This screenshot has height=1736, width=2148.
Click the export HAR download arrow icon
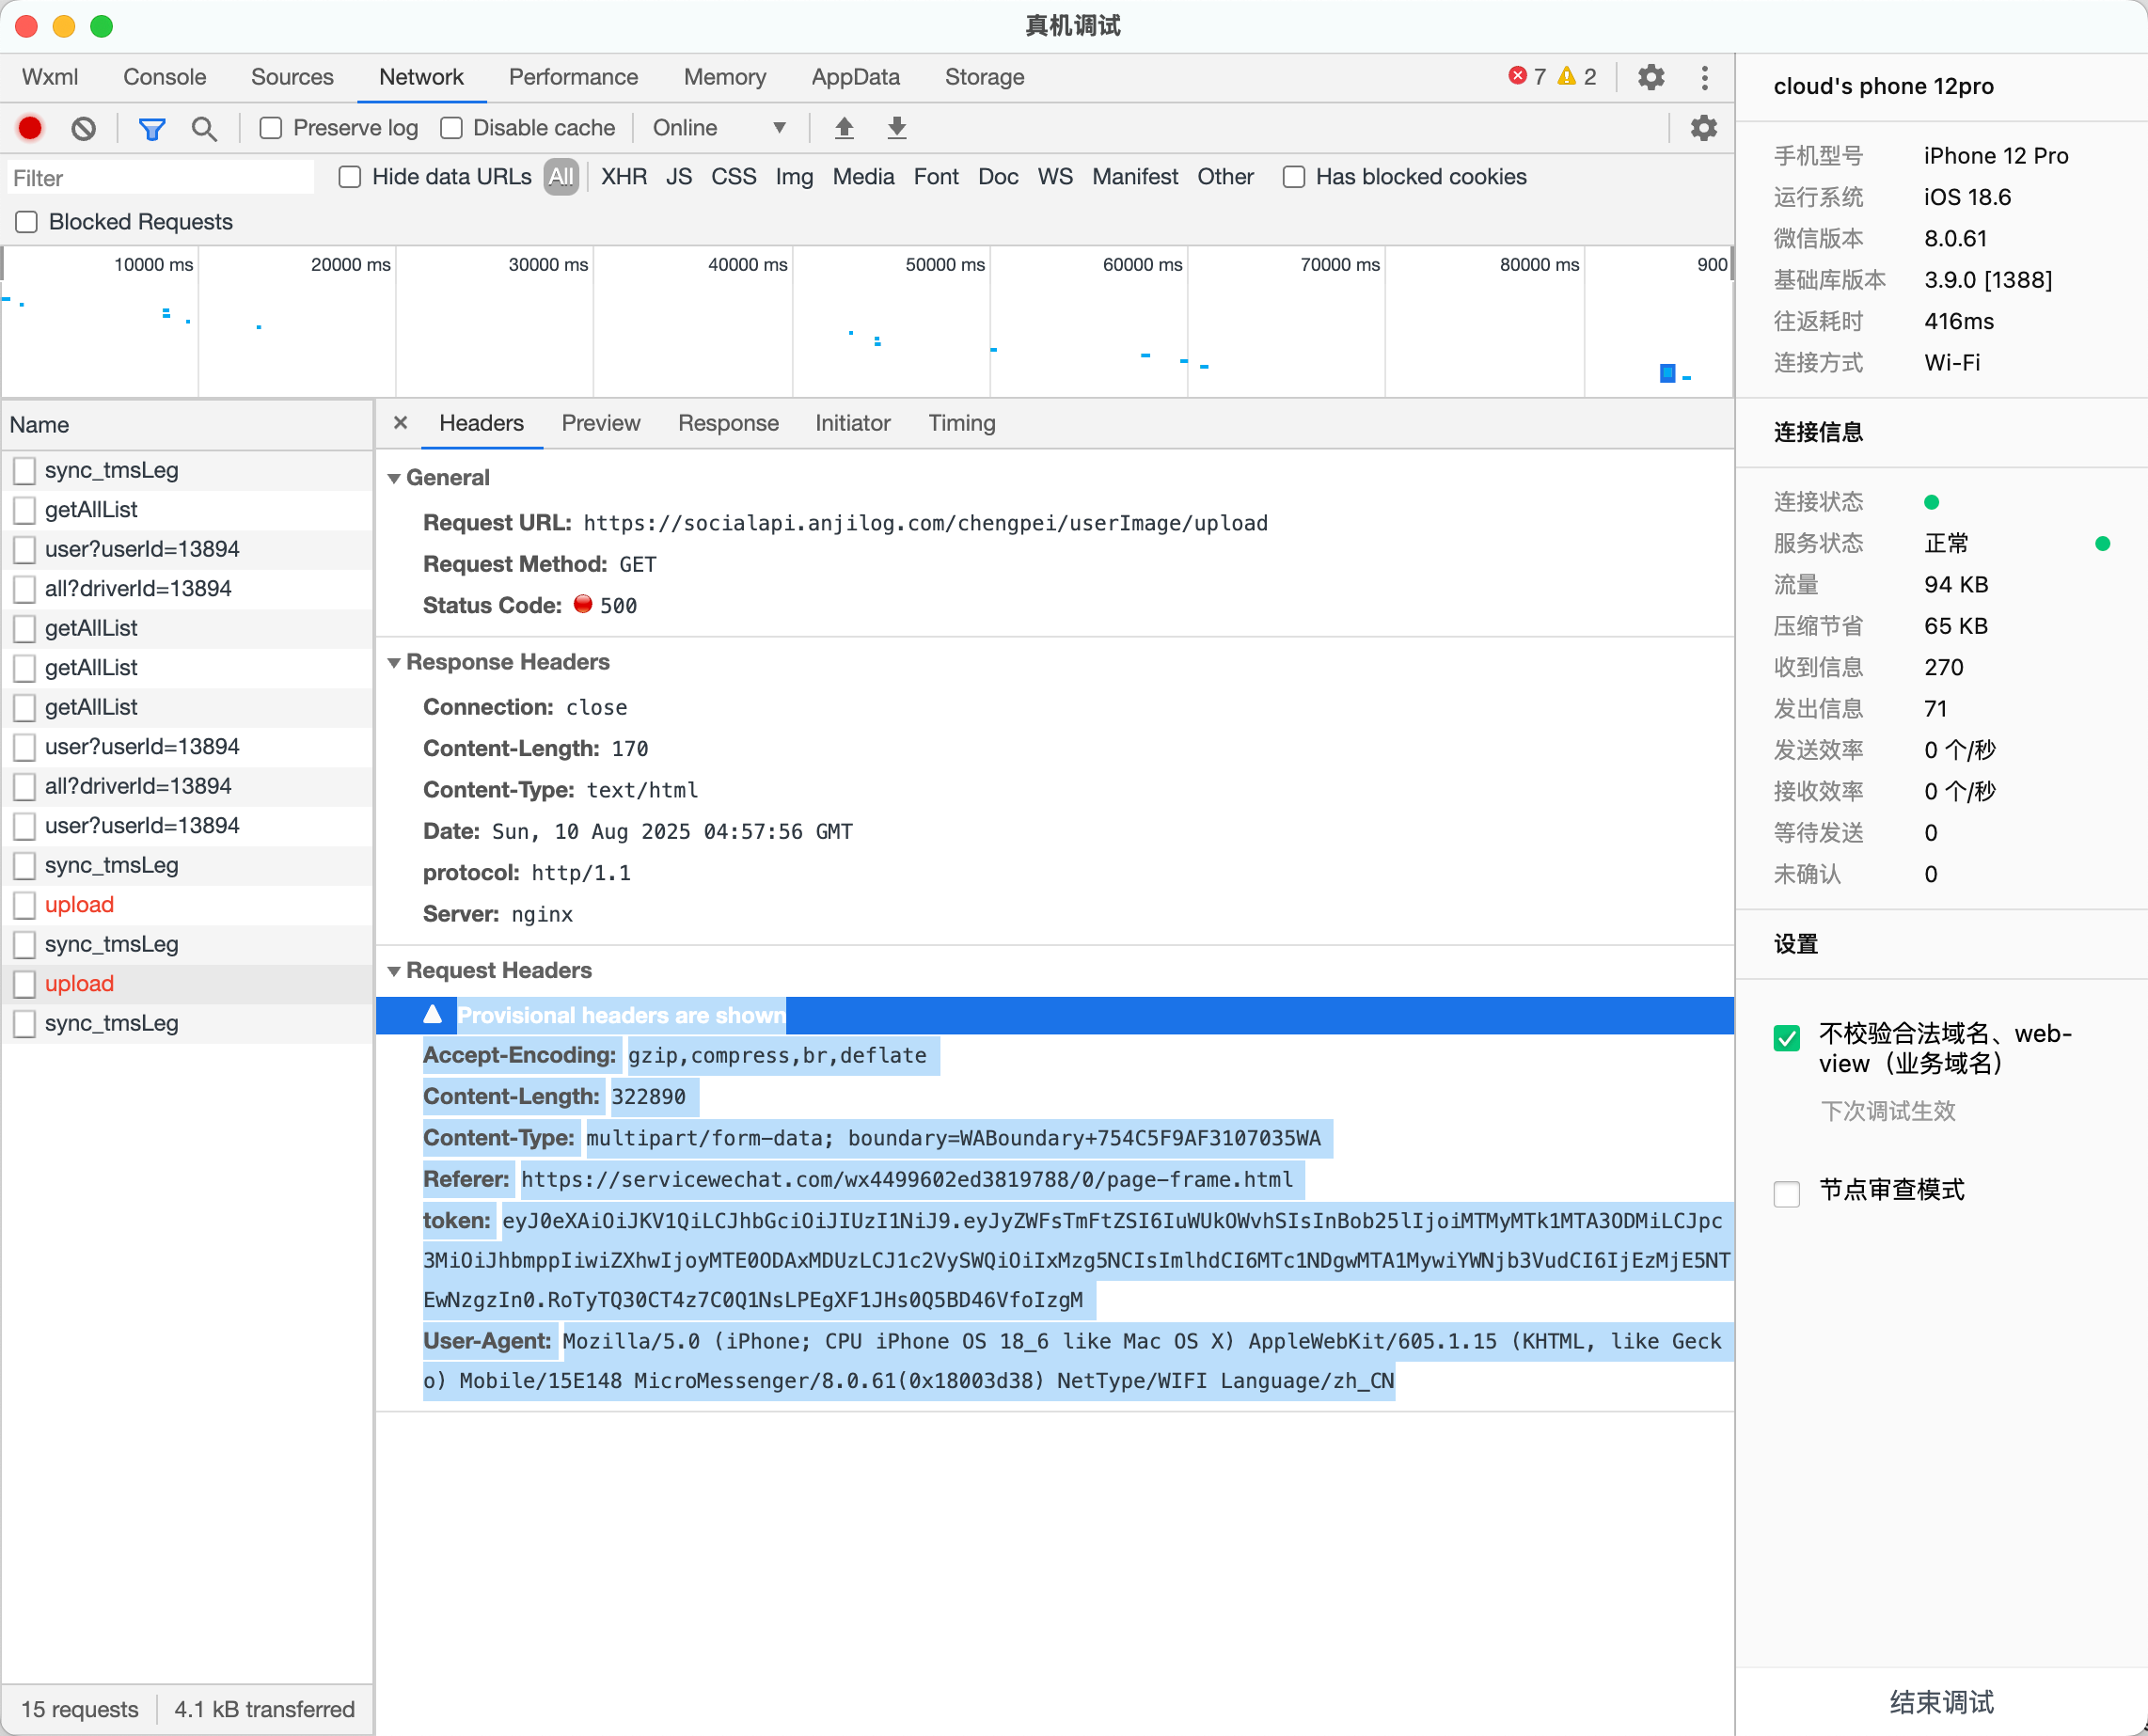(x=897, y=128)
